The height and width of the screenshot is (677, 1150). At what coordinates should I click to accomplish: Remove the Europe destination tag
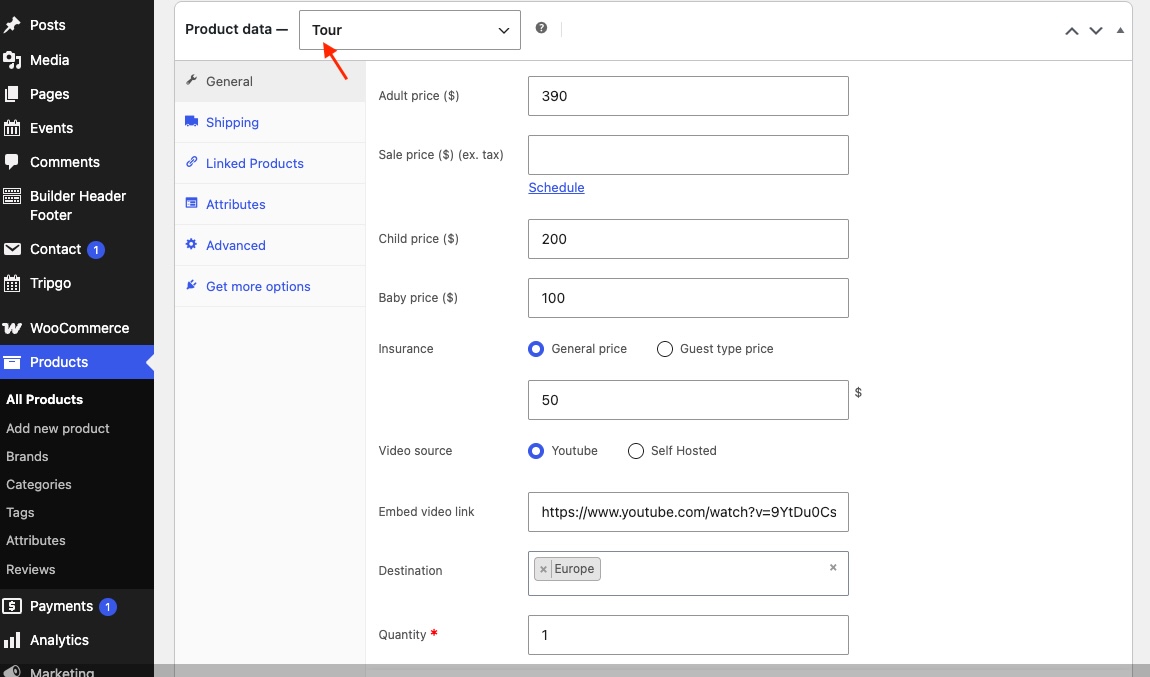tap(543, 569)
